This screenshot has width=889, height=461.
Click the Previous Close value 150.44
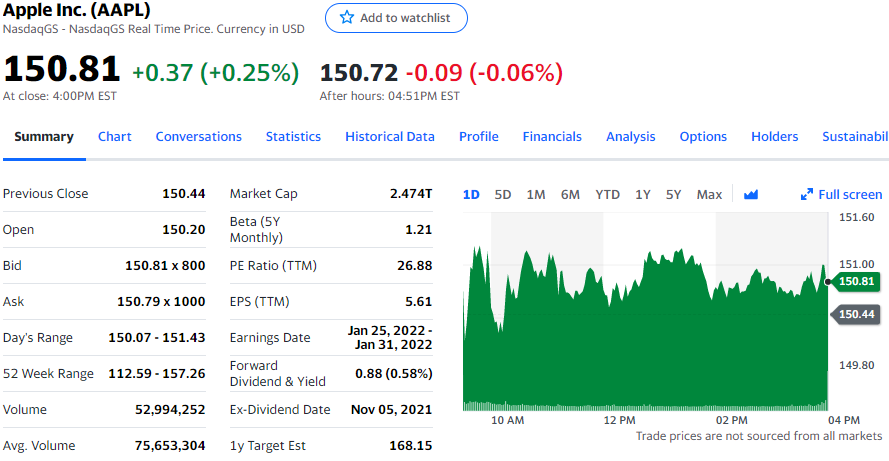(x=184, y=193)
